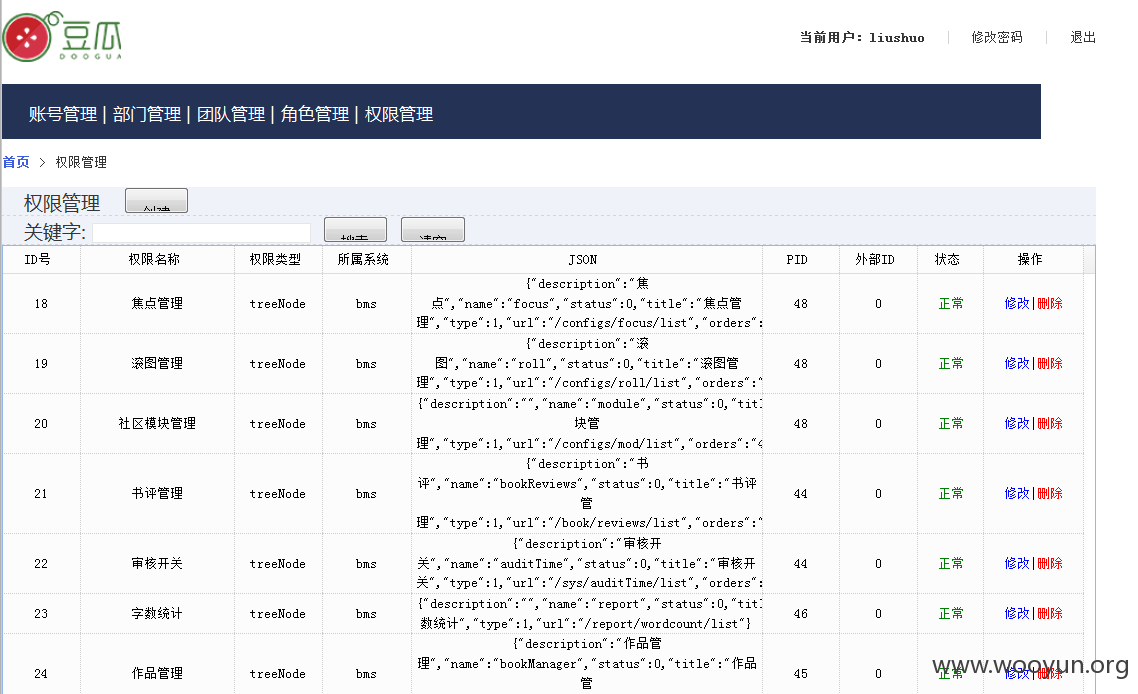
Task: Select the 书评管理 name cell
Action: click(157, 493)
